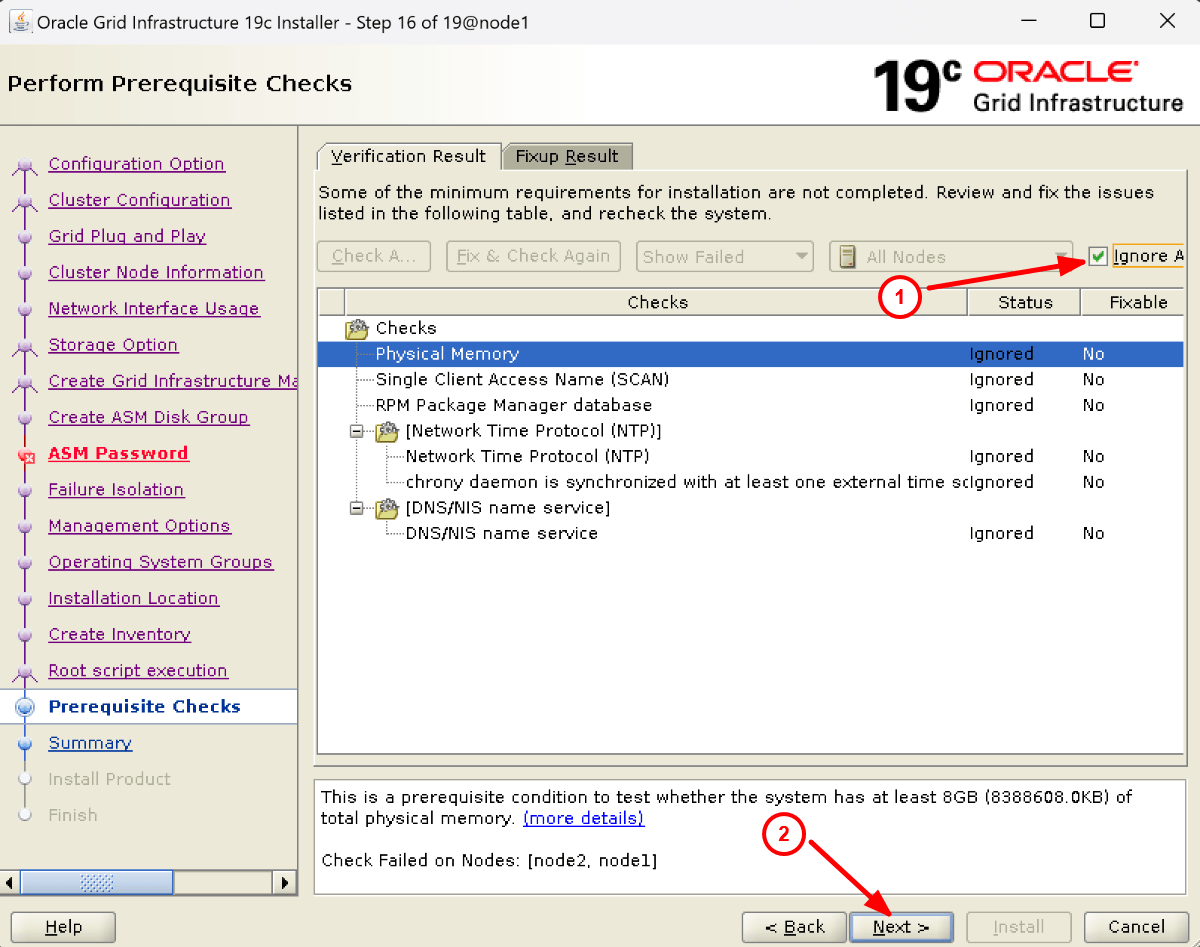Switch to the Verification Result tab
1200x947 pixels.
click(x=408, y=156)
